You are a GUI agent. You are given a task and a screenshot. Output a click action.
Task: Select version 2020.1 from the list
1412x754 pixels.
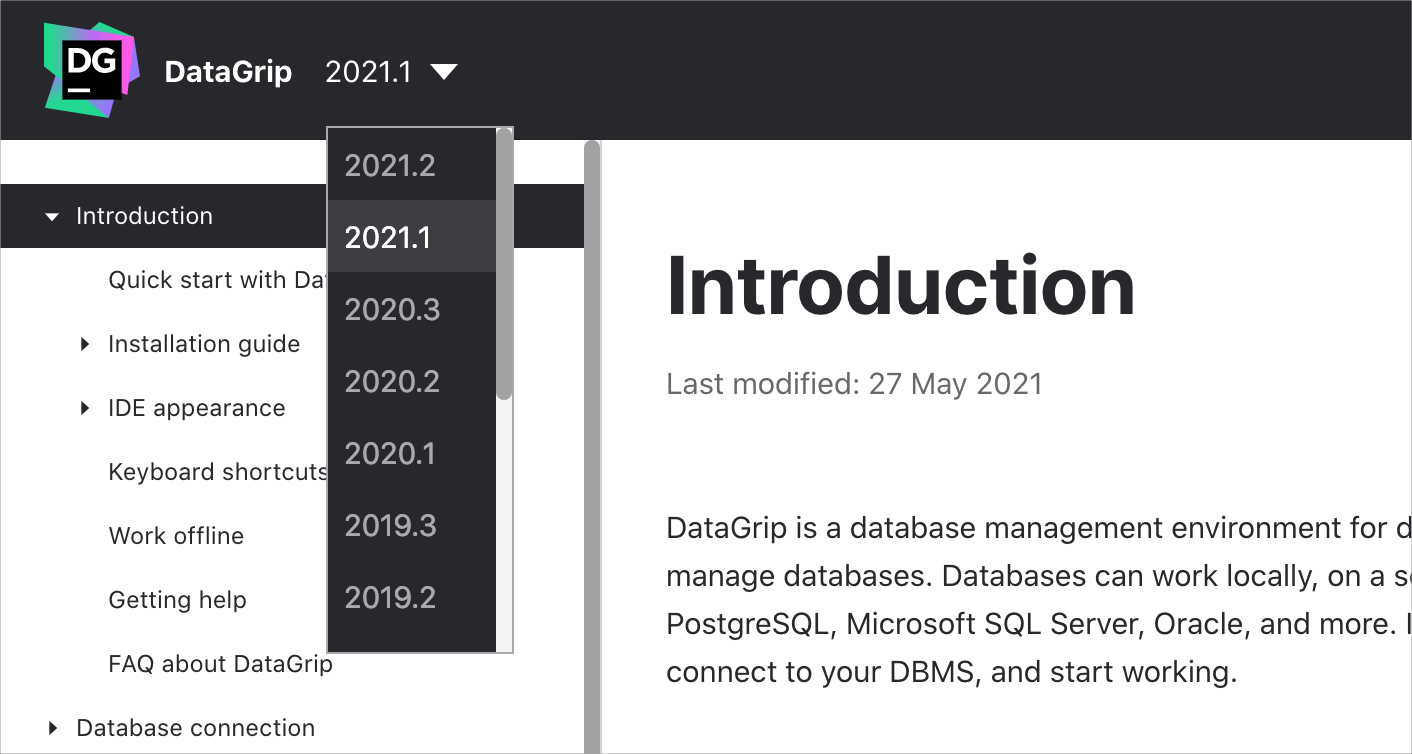(390, 453)
